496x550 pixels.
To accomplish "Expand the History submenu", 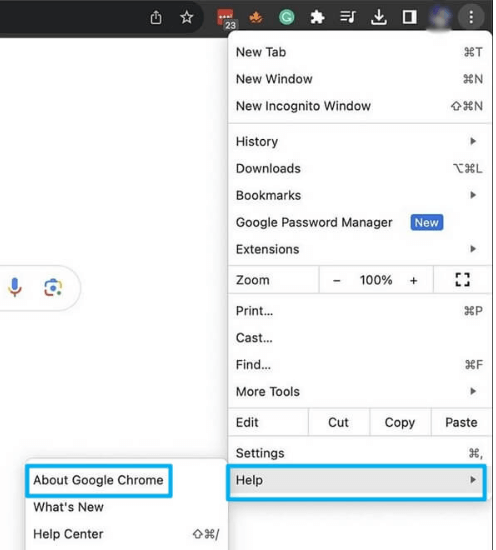I will (360, 141).
